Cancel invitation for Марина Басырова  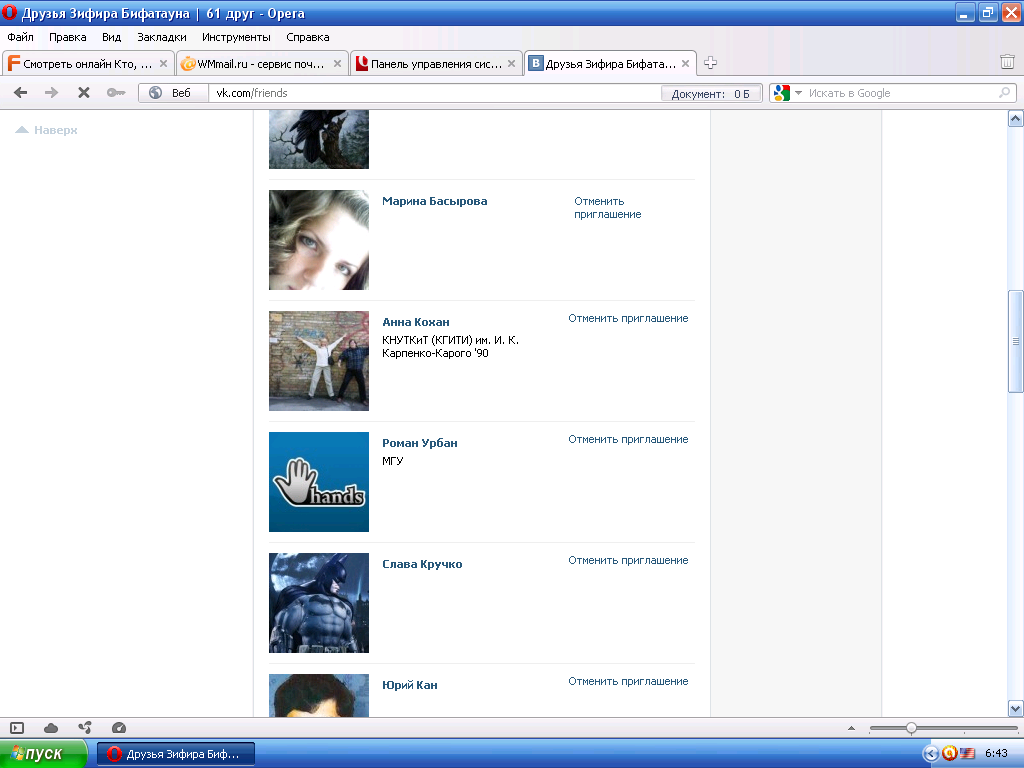point(607,208)
